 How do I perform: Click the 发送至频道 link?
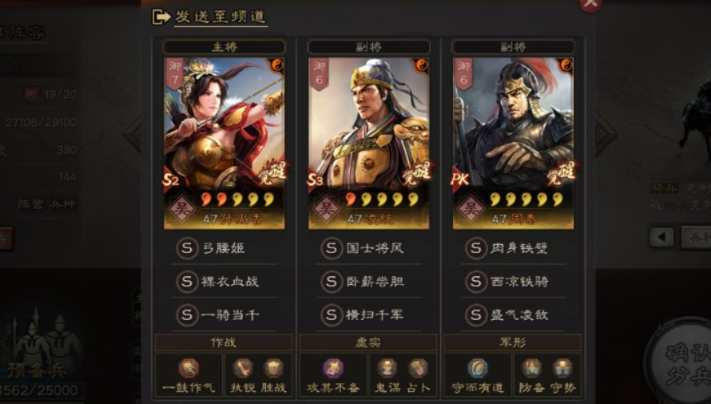tap(221, 17)
